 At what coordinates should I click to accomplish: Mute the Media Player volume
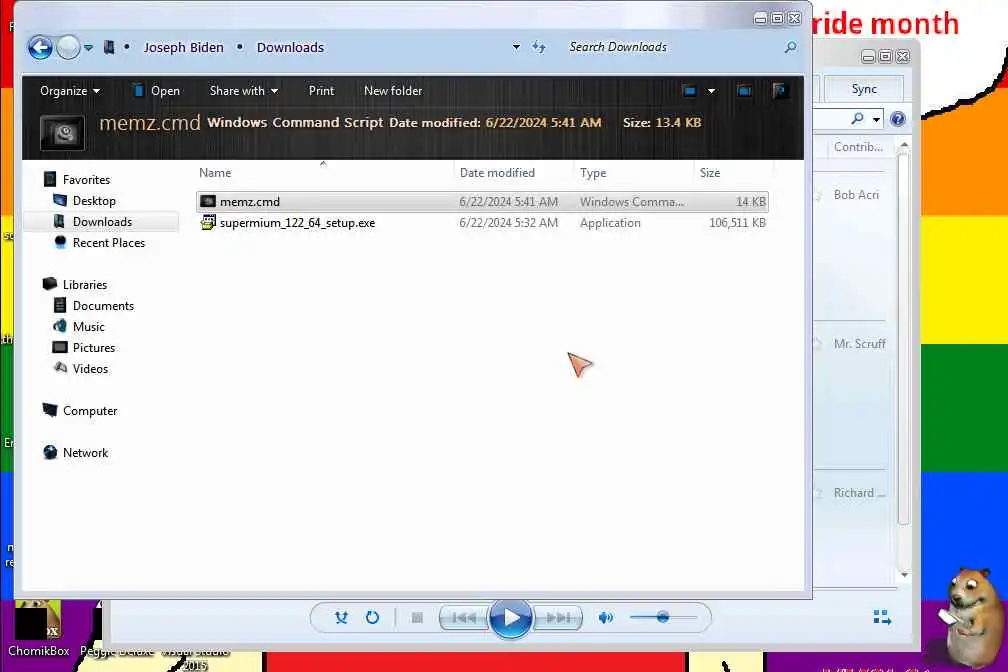pos(606,618)
